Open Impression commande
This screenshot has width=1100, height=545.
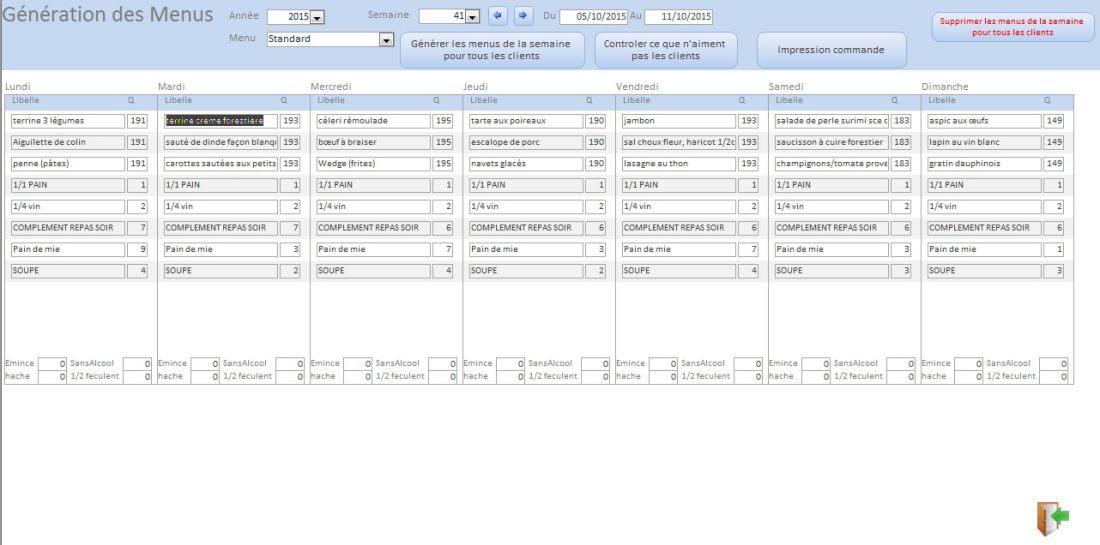pos(832,50)
